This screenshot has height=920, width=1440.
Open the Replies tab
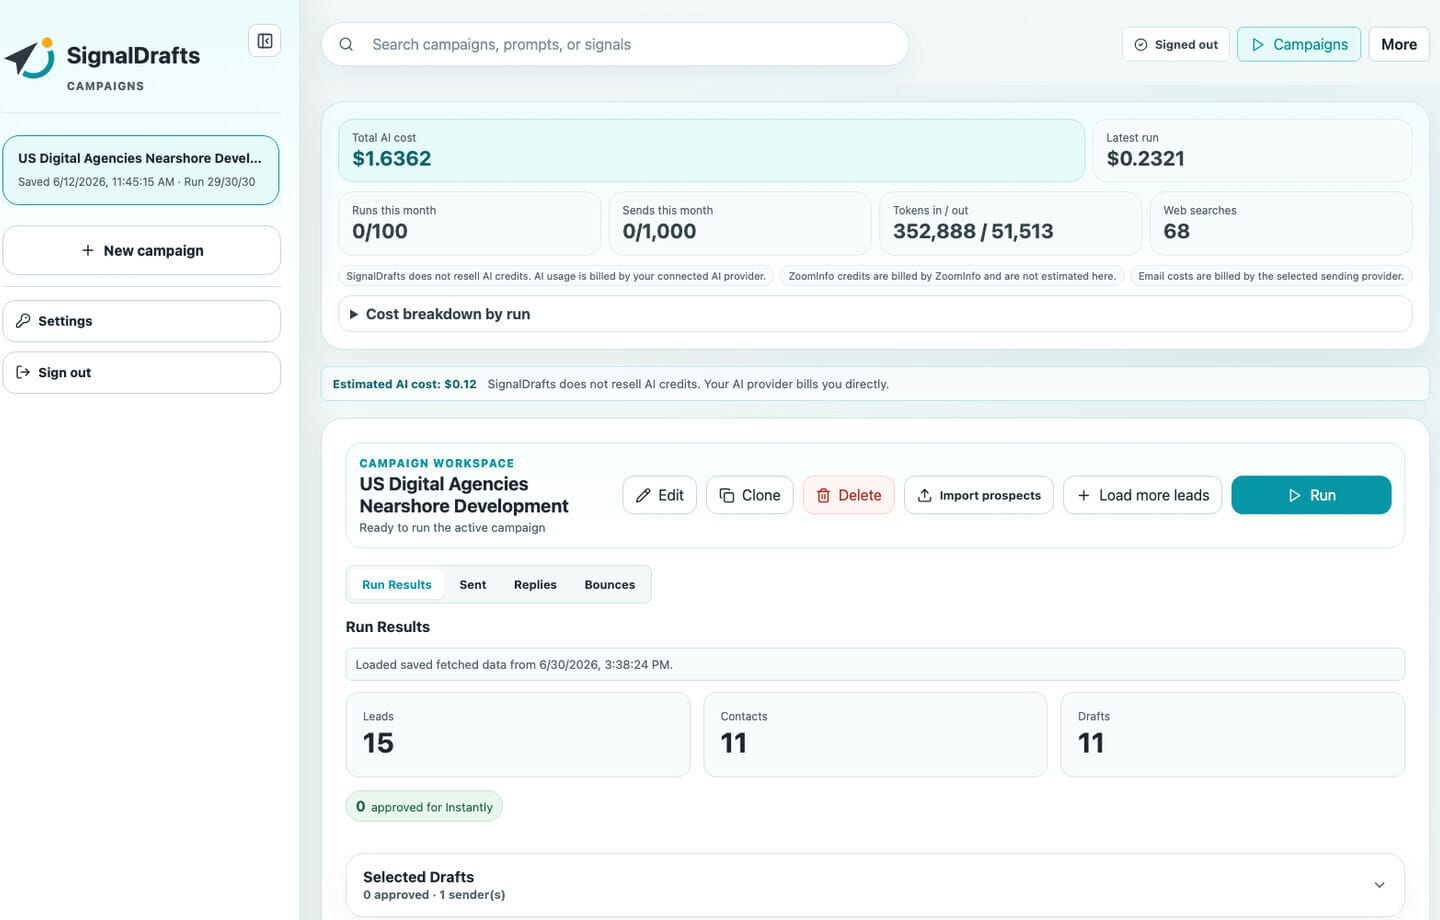pos(535,585)
